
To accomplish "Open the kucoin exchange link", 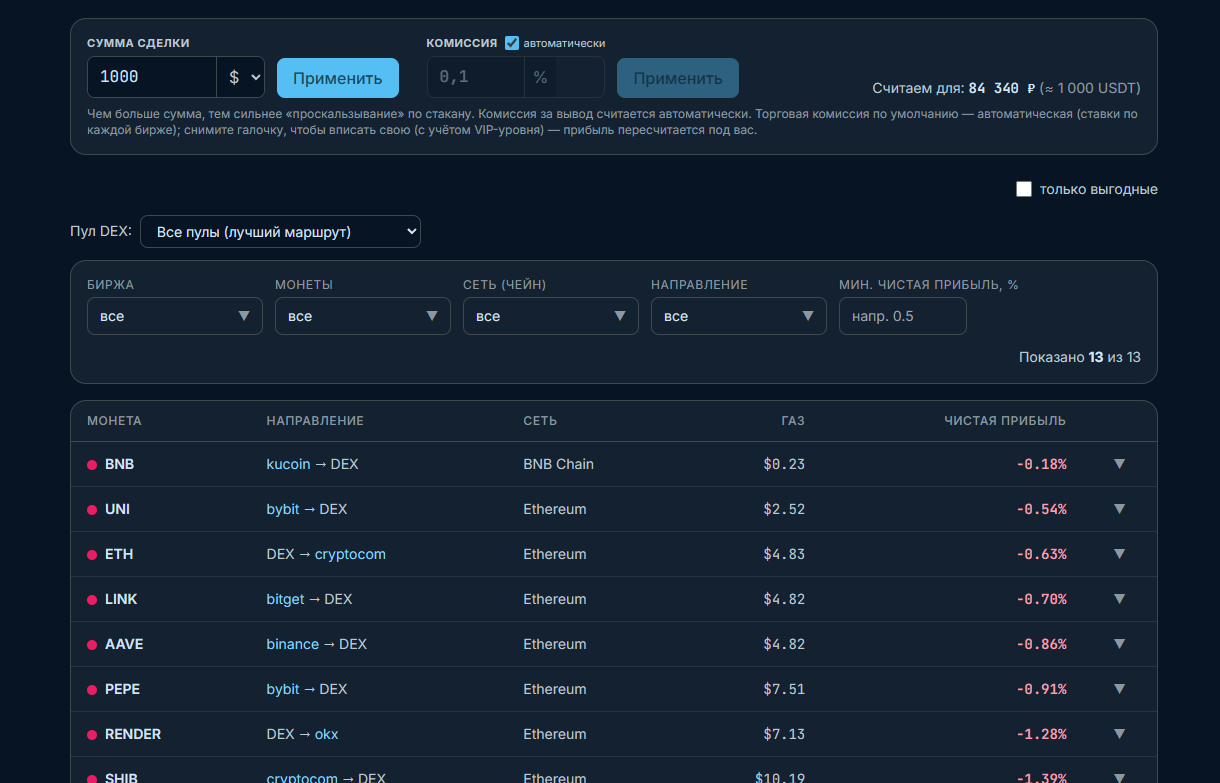I will click(288, 464).
